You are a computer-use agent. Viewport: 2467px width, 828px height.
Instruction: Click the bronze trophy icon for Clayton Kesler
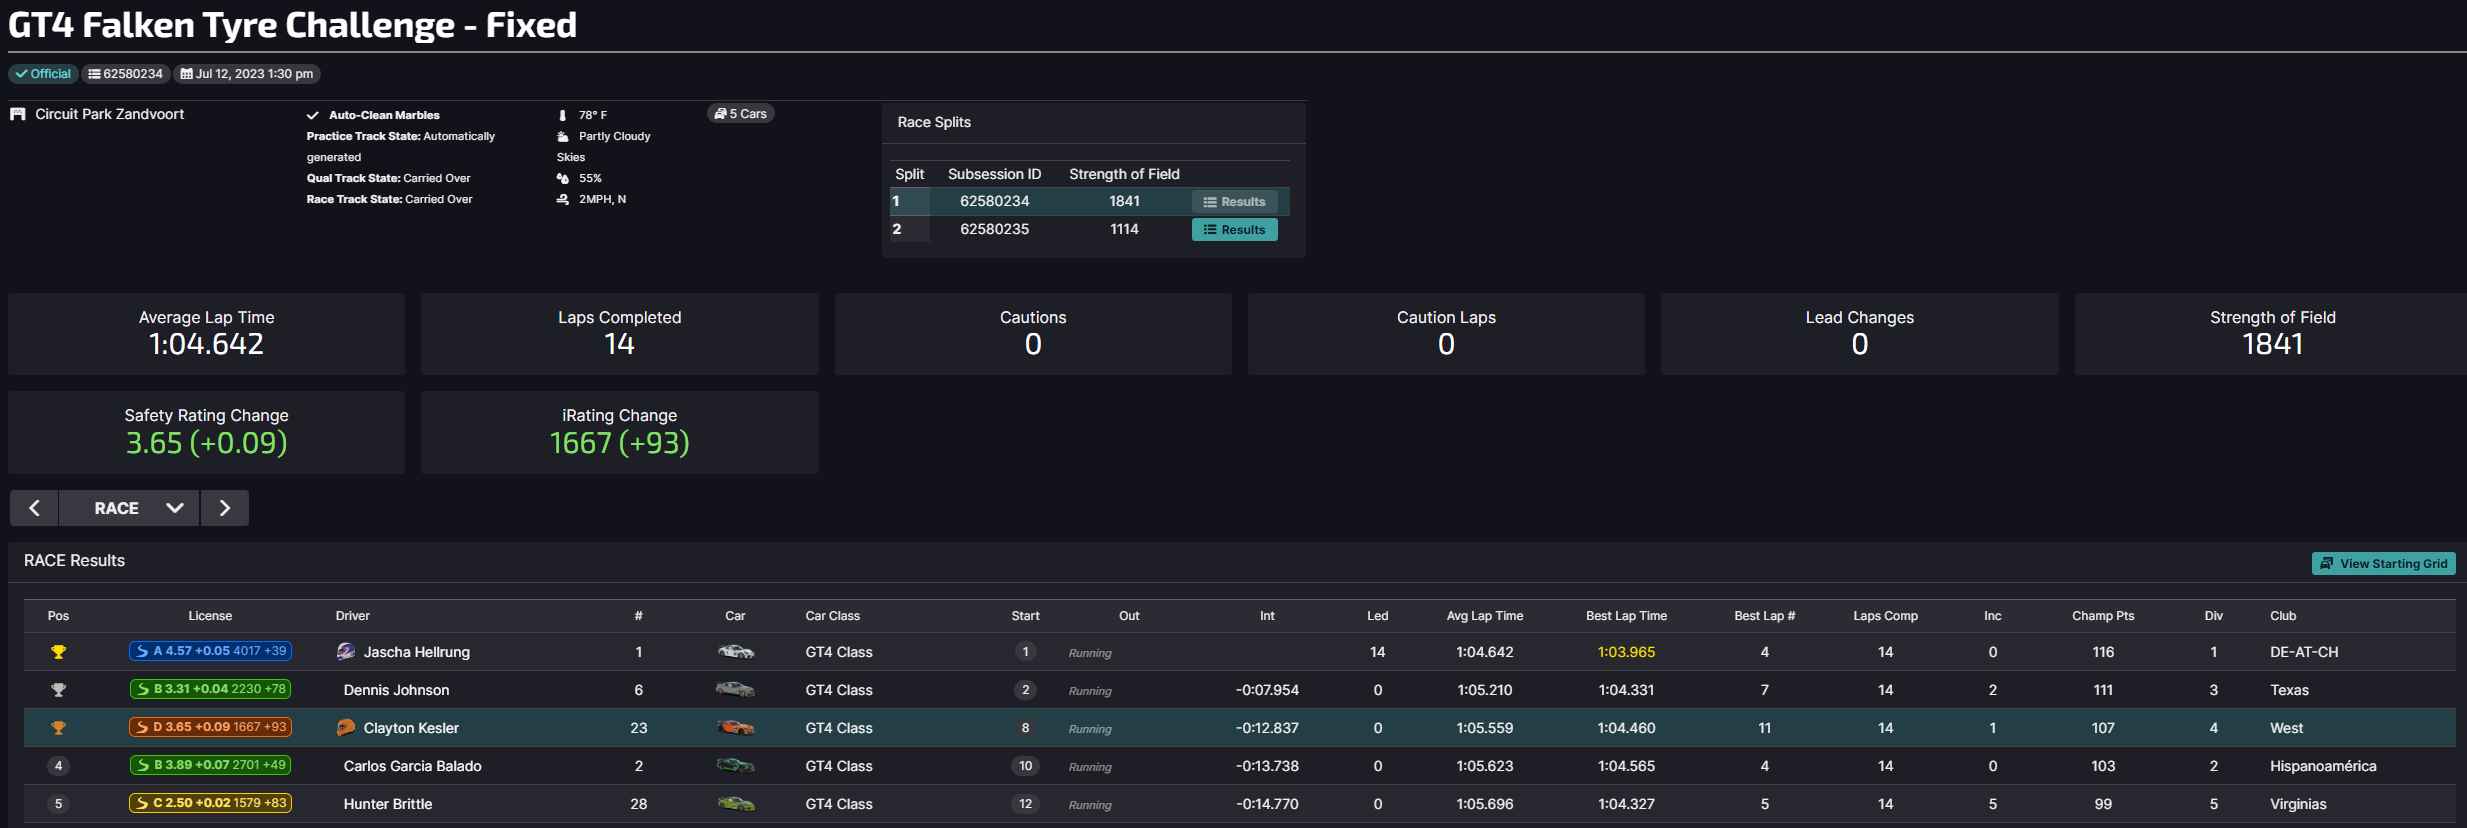59,728
